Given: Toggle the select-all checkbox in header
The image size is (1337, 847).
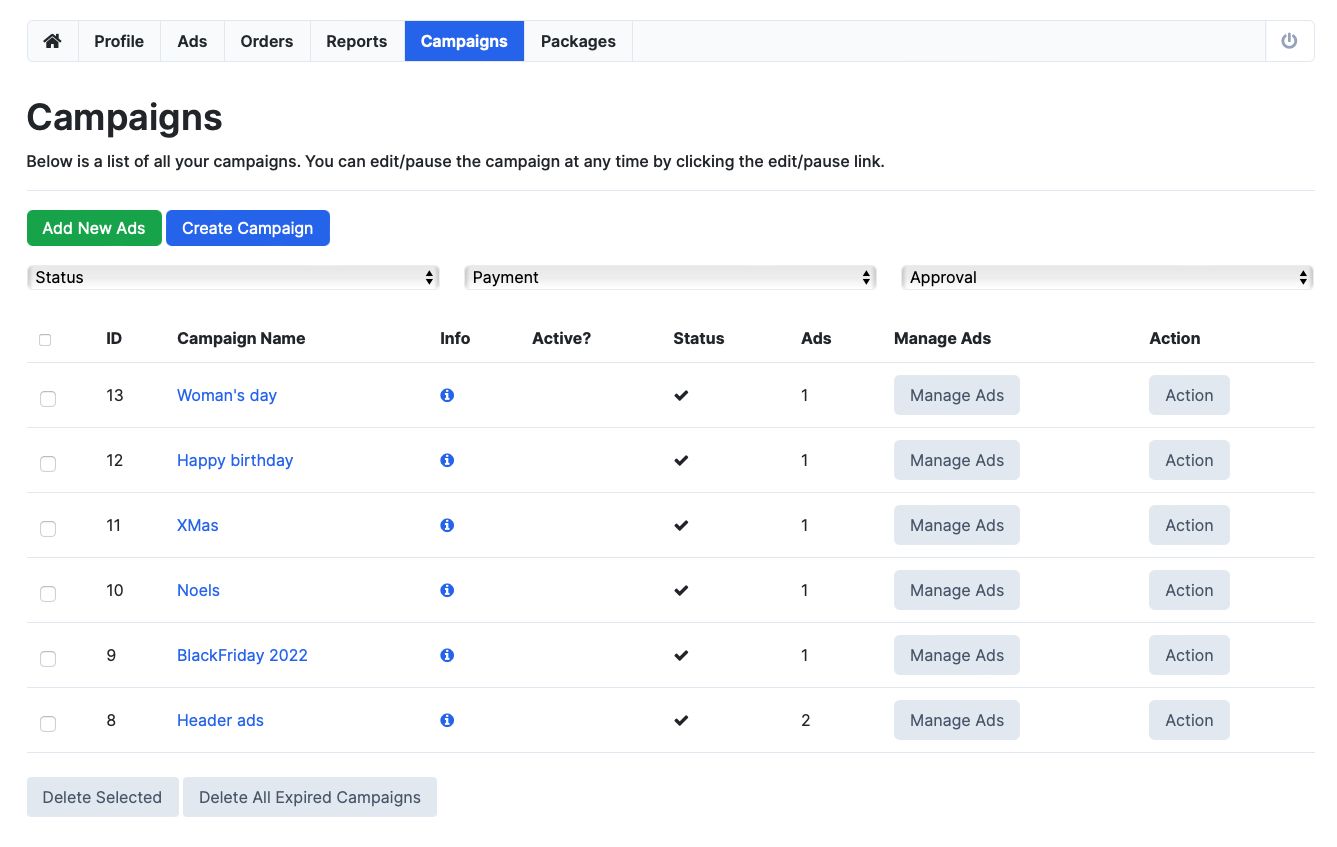Looking at the screenshot, I should 45,340.
